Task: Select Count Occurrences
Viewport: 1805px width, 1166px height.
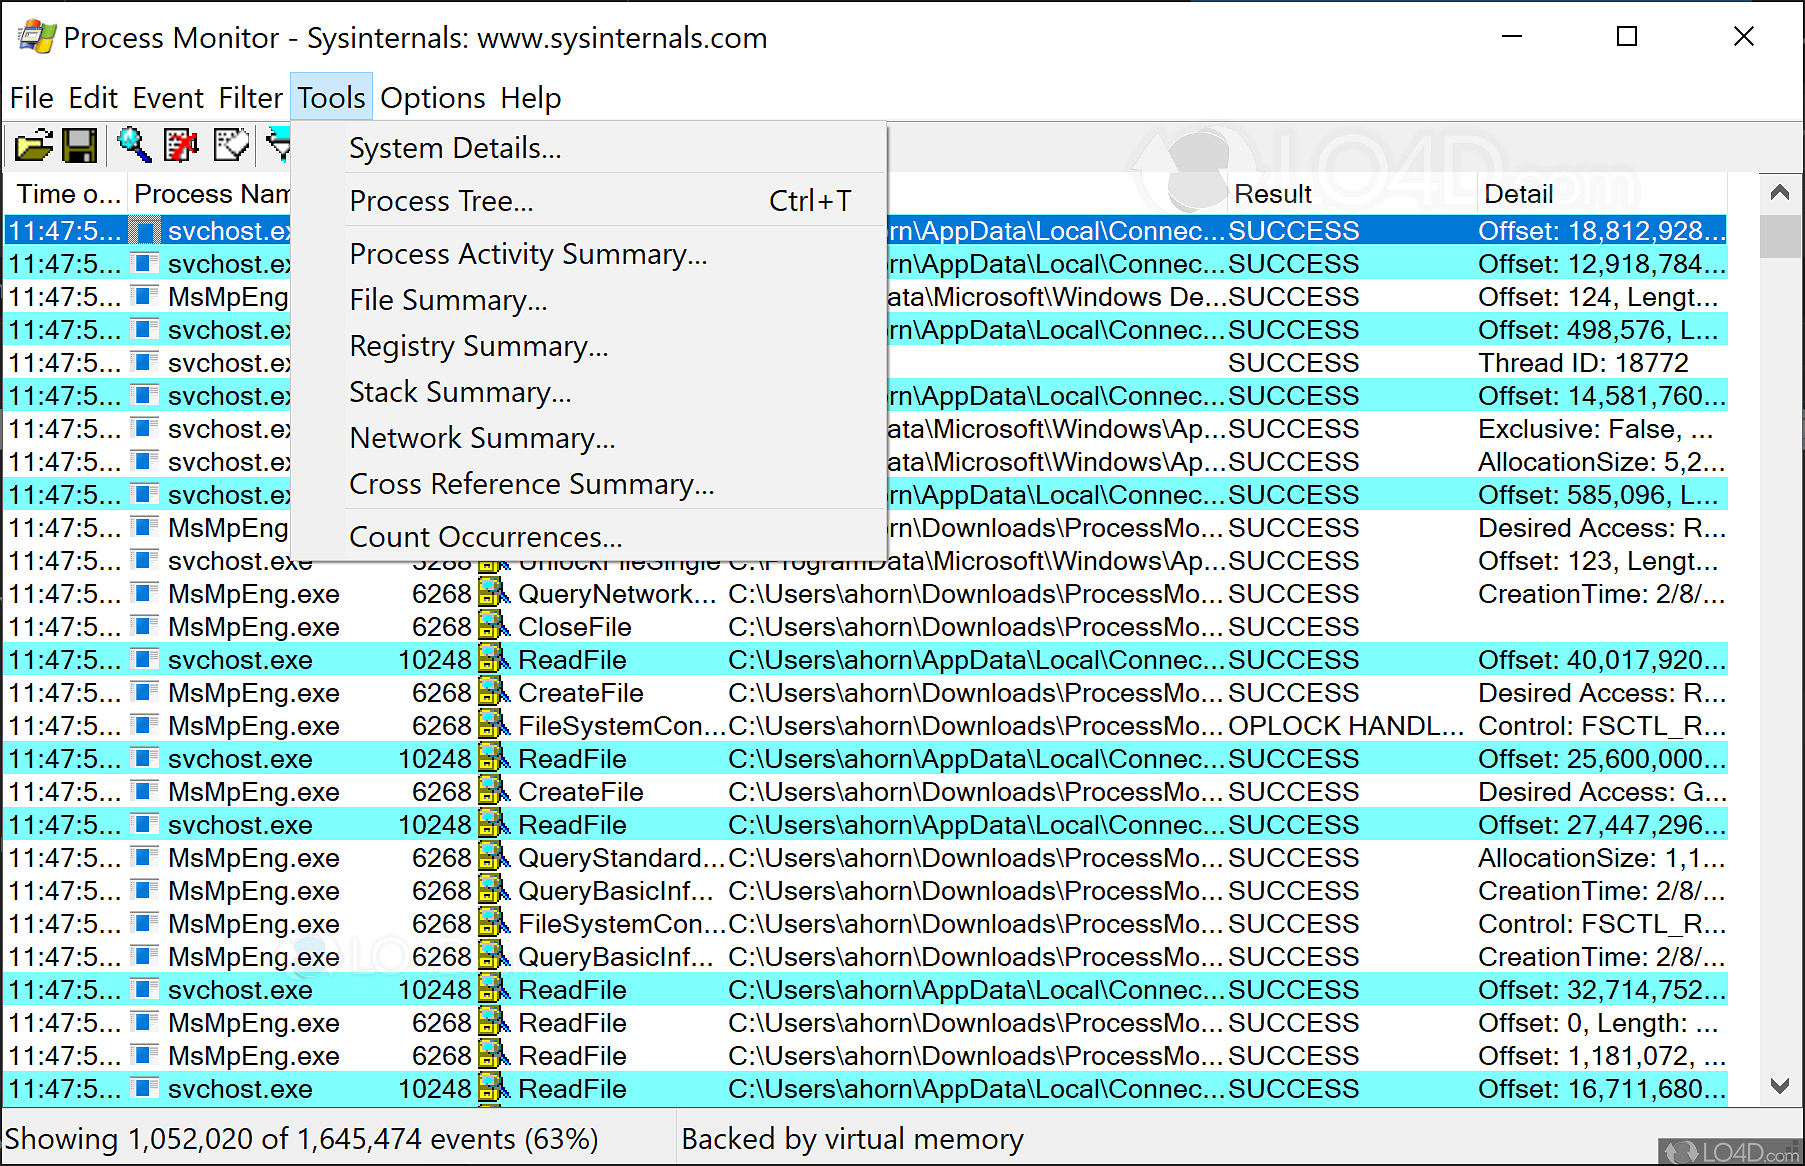Action: click(485, 536)
